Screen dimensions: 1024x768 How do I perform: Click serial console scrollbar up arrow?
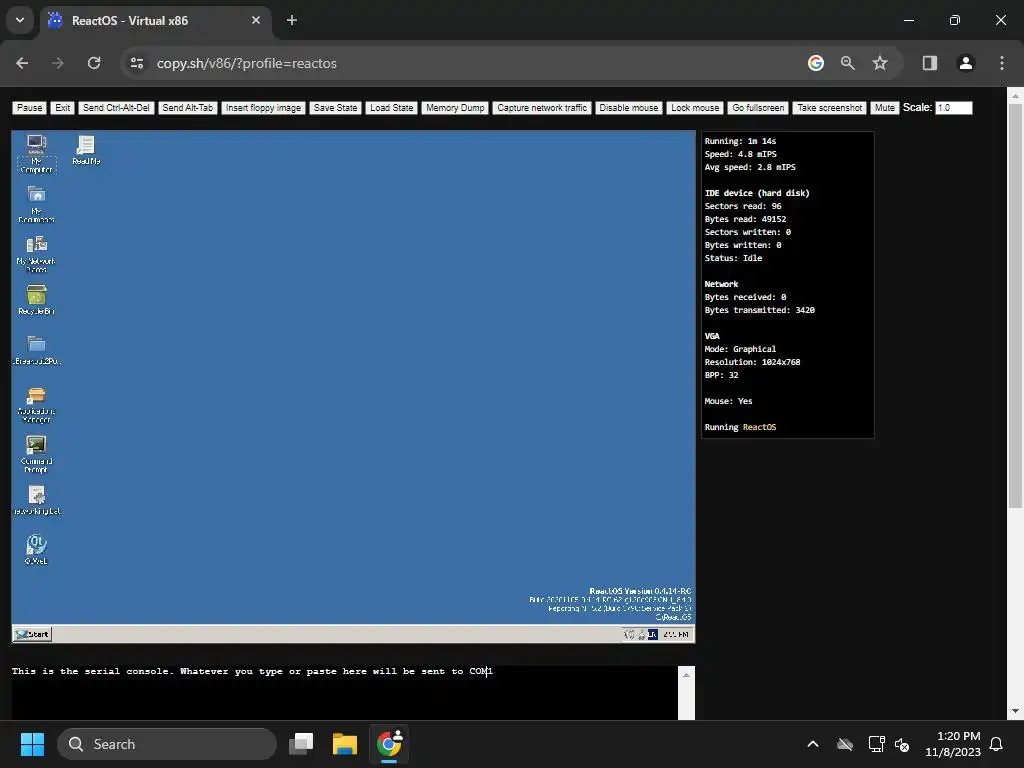coord(686,675)
